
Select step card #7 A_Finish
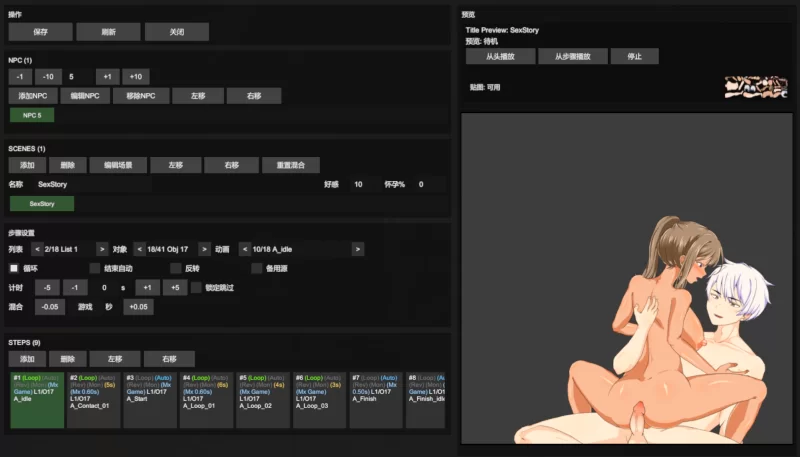coord(376,400)
